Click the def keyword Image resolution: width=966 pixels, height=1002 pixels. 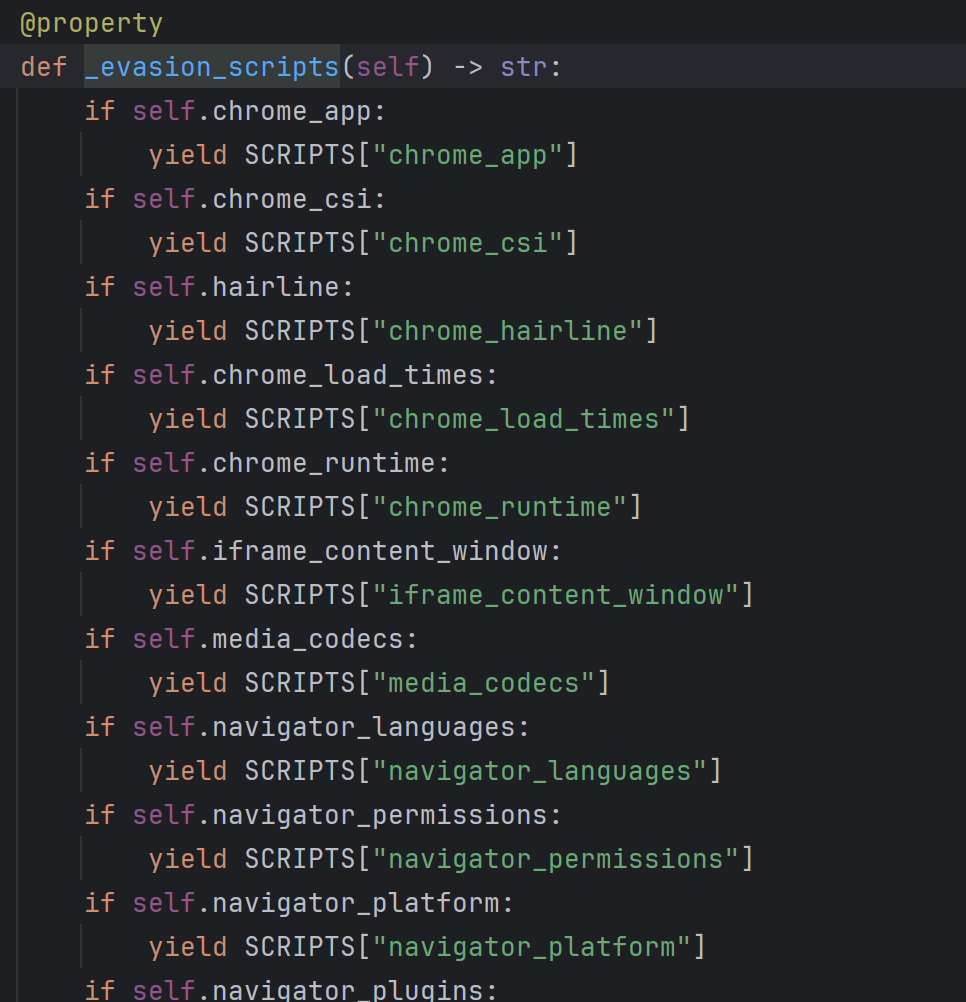44,67
